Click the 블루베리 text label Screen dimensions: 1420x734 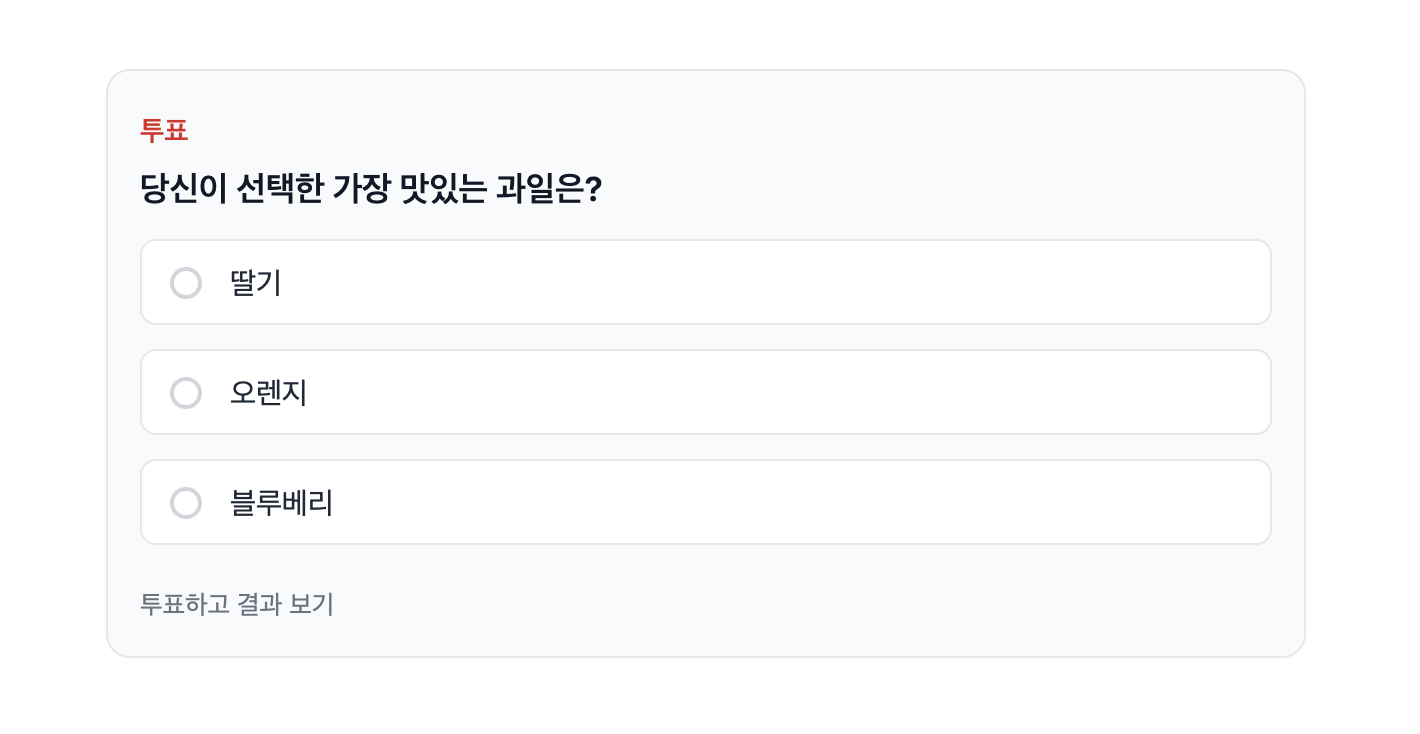coord(281,503)
